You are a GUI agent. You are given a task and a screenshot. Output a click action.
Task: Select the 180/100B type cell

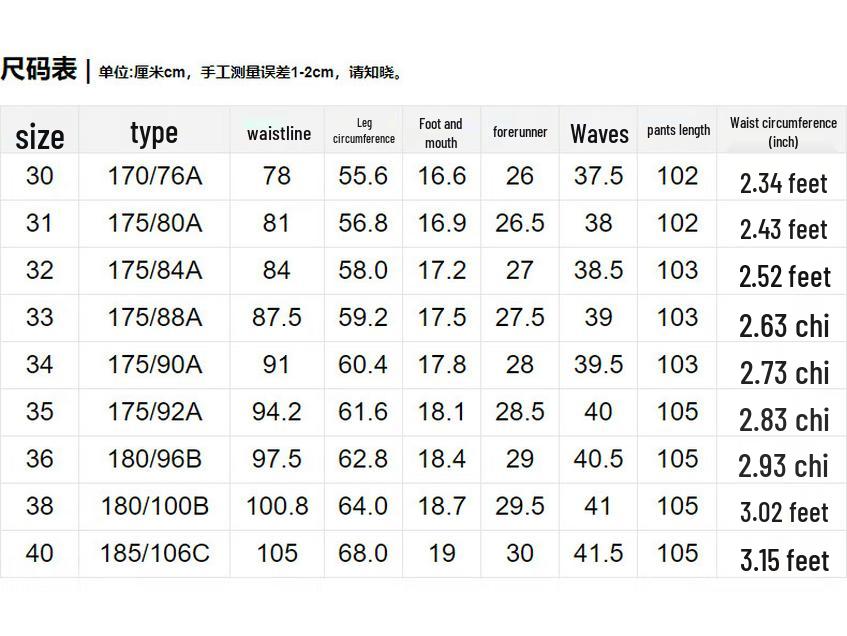coord(154,506)
